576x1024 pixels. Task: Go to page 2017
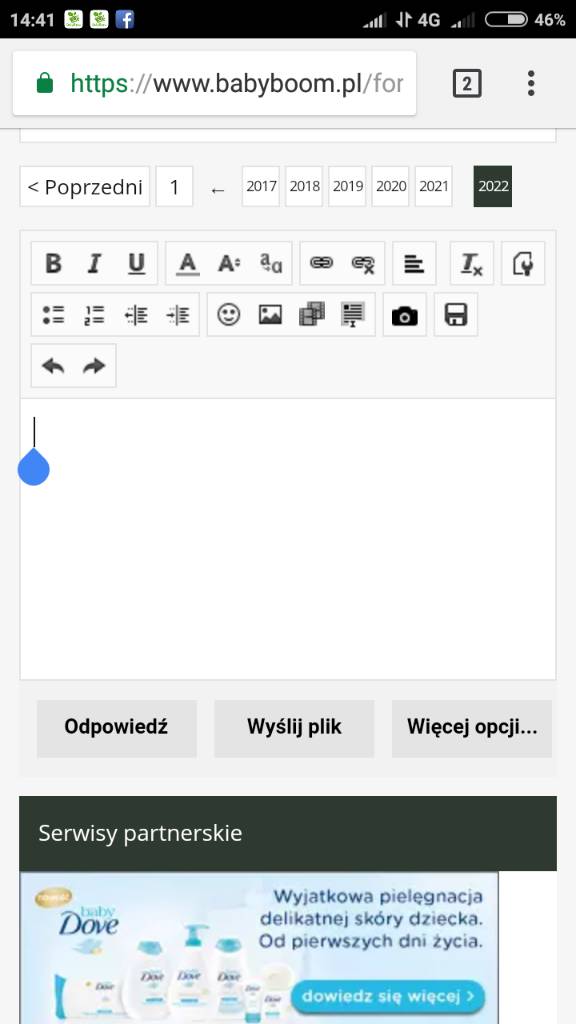pyautogui.click(x=261, y=186)
